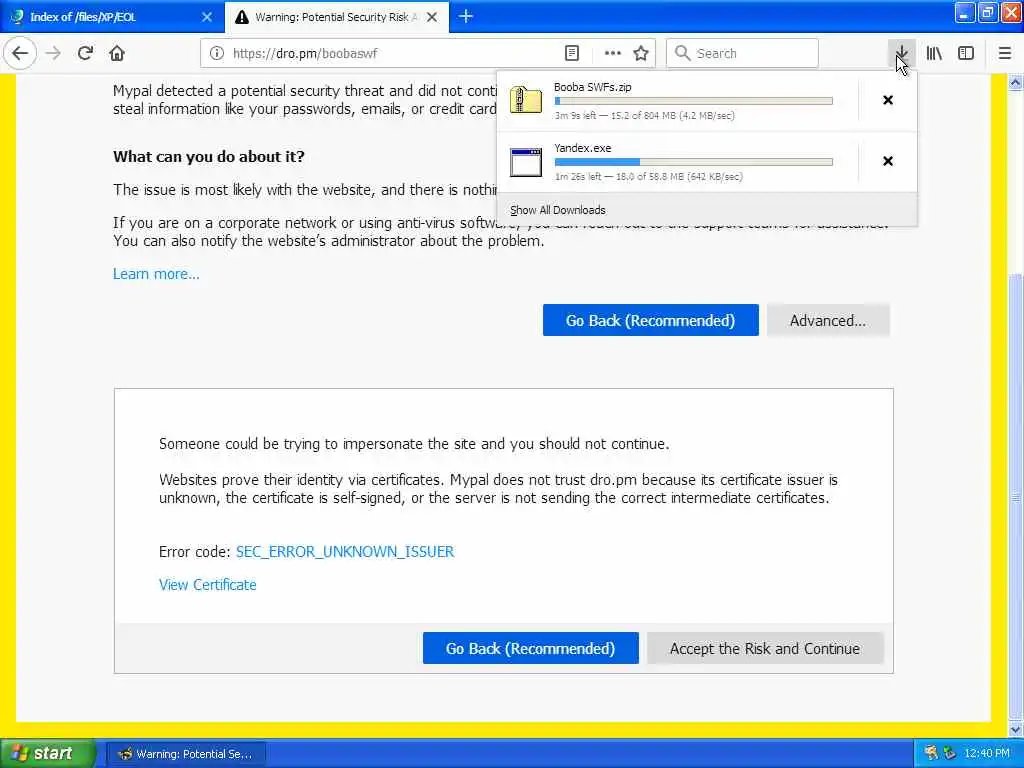
Task: Click the browser Back arrow button
Action: (x=20, y=54)
